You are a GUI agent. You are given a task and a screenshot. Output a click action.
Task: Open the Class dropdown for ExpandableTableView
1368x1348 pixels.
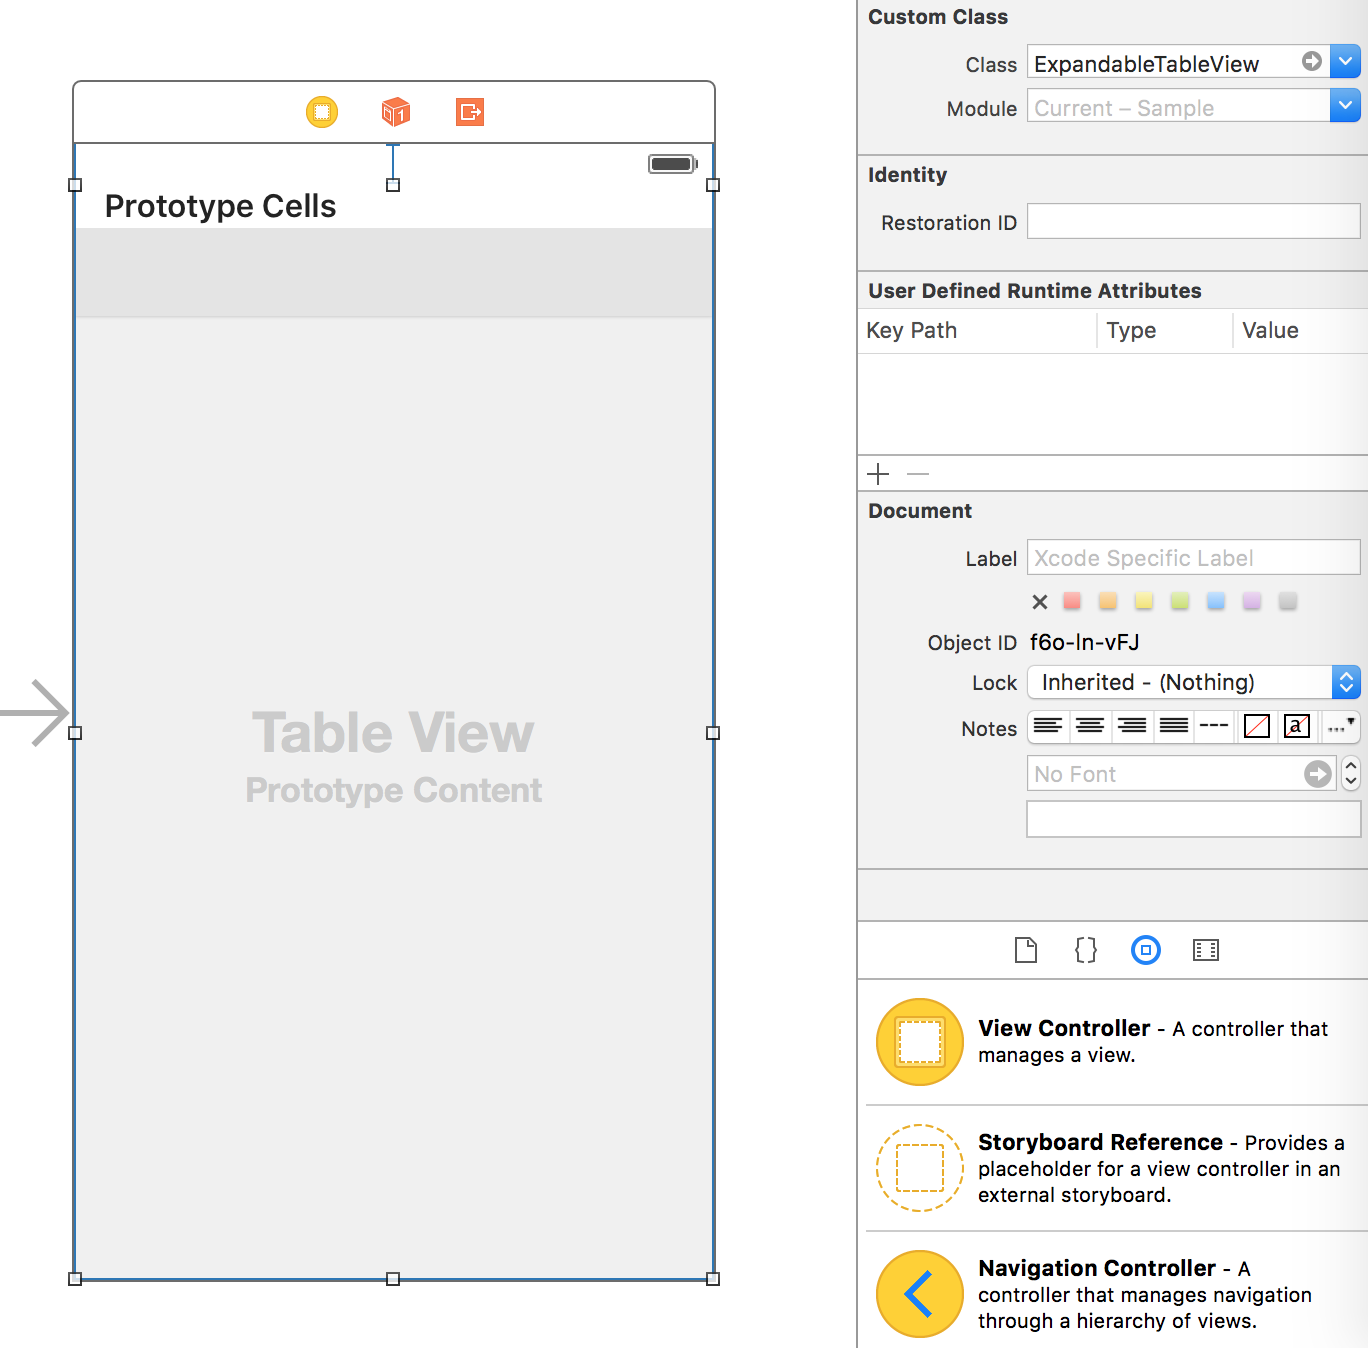click(1345, 61)
